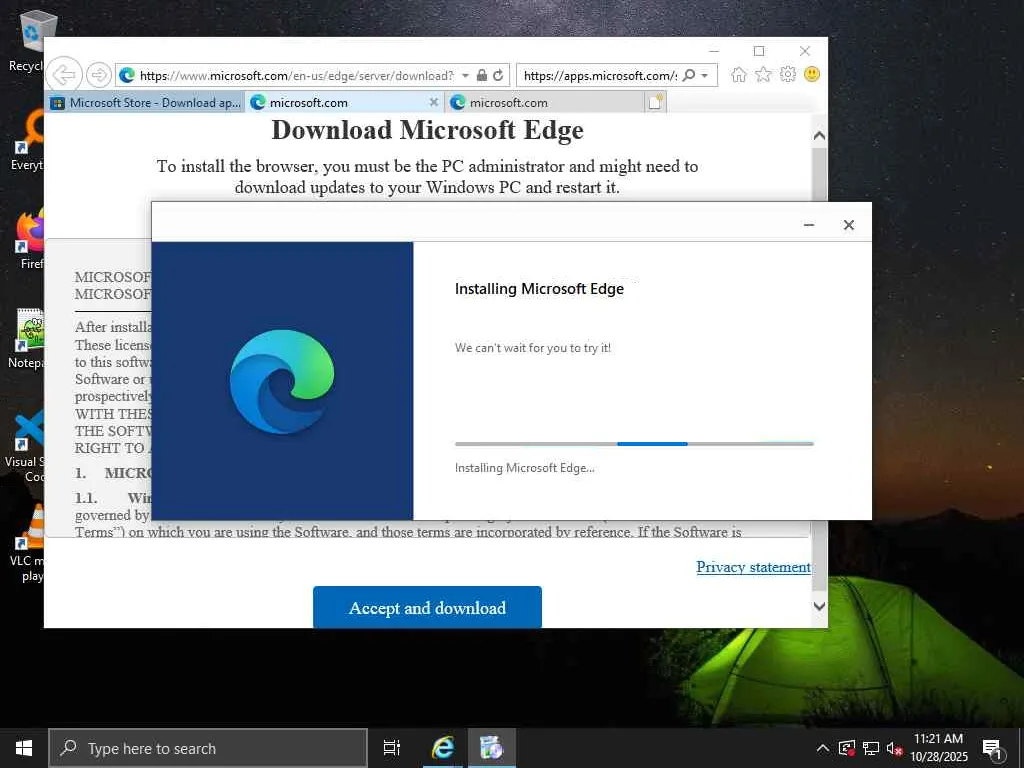Close the active microsoft.com tab
1024x768 pixels.
[x=434, y=103]
